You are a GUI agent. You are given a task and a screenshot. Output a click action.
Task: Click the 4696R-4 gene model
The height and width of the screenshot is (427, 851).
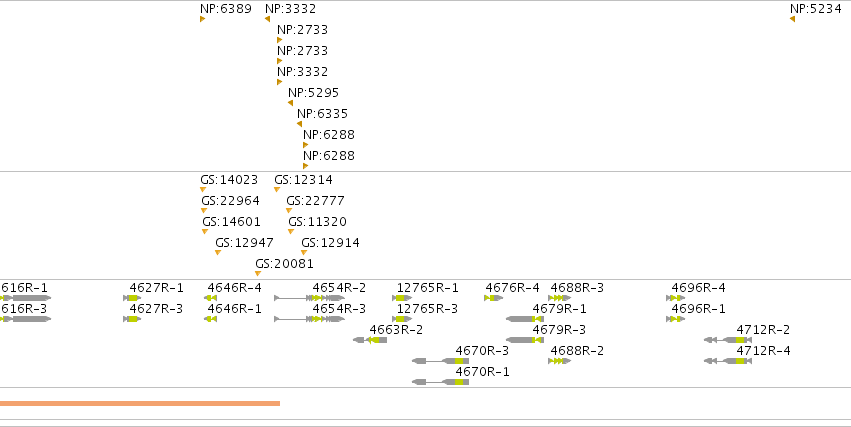[676, 298]
